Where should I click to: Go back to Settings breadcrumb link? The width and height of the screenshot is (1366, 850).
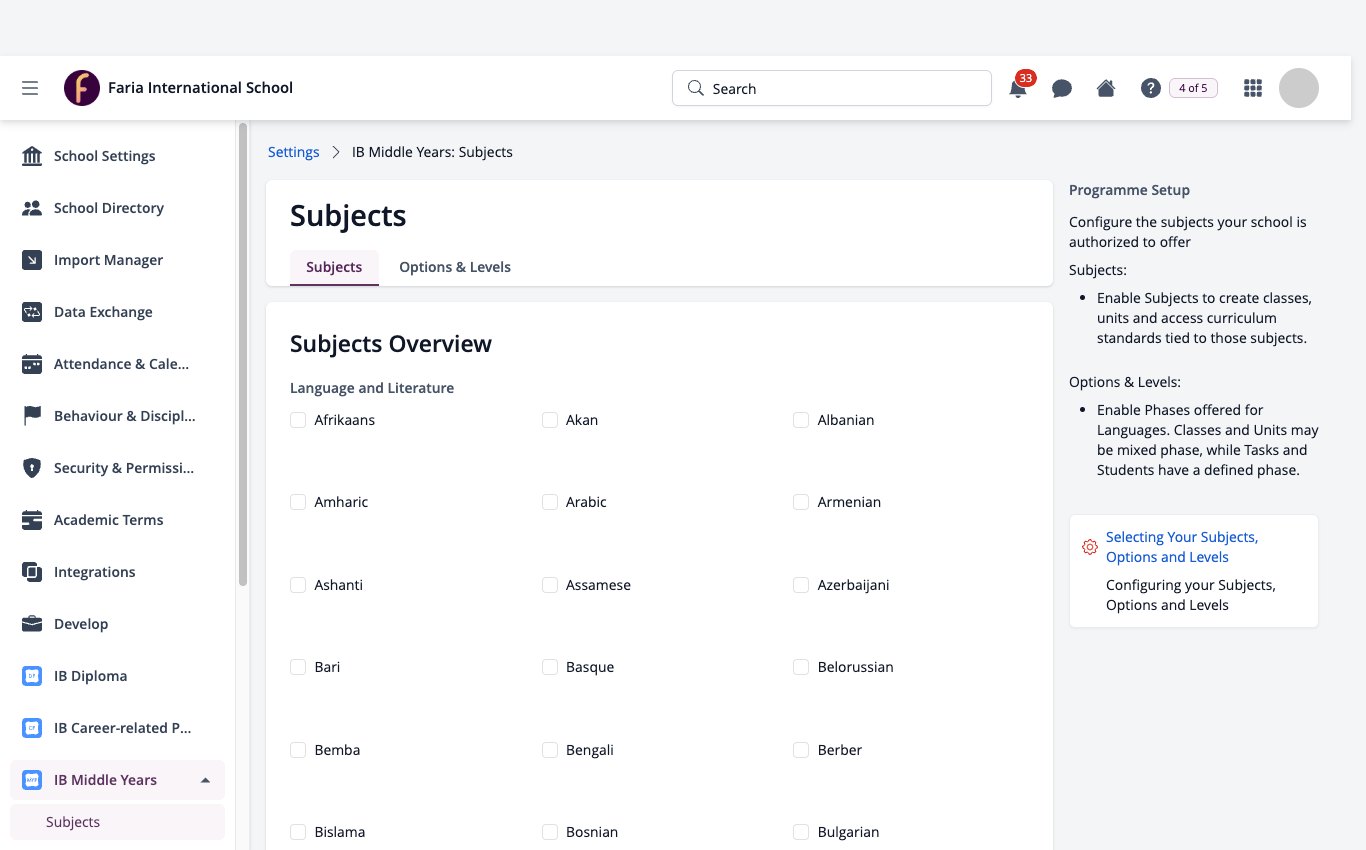coord(293,152)
